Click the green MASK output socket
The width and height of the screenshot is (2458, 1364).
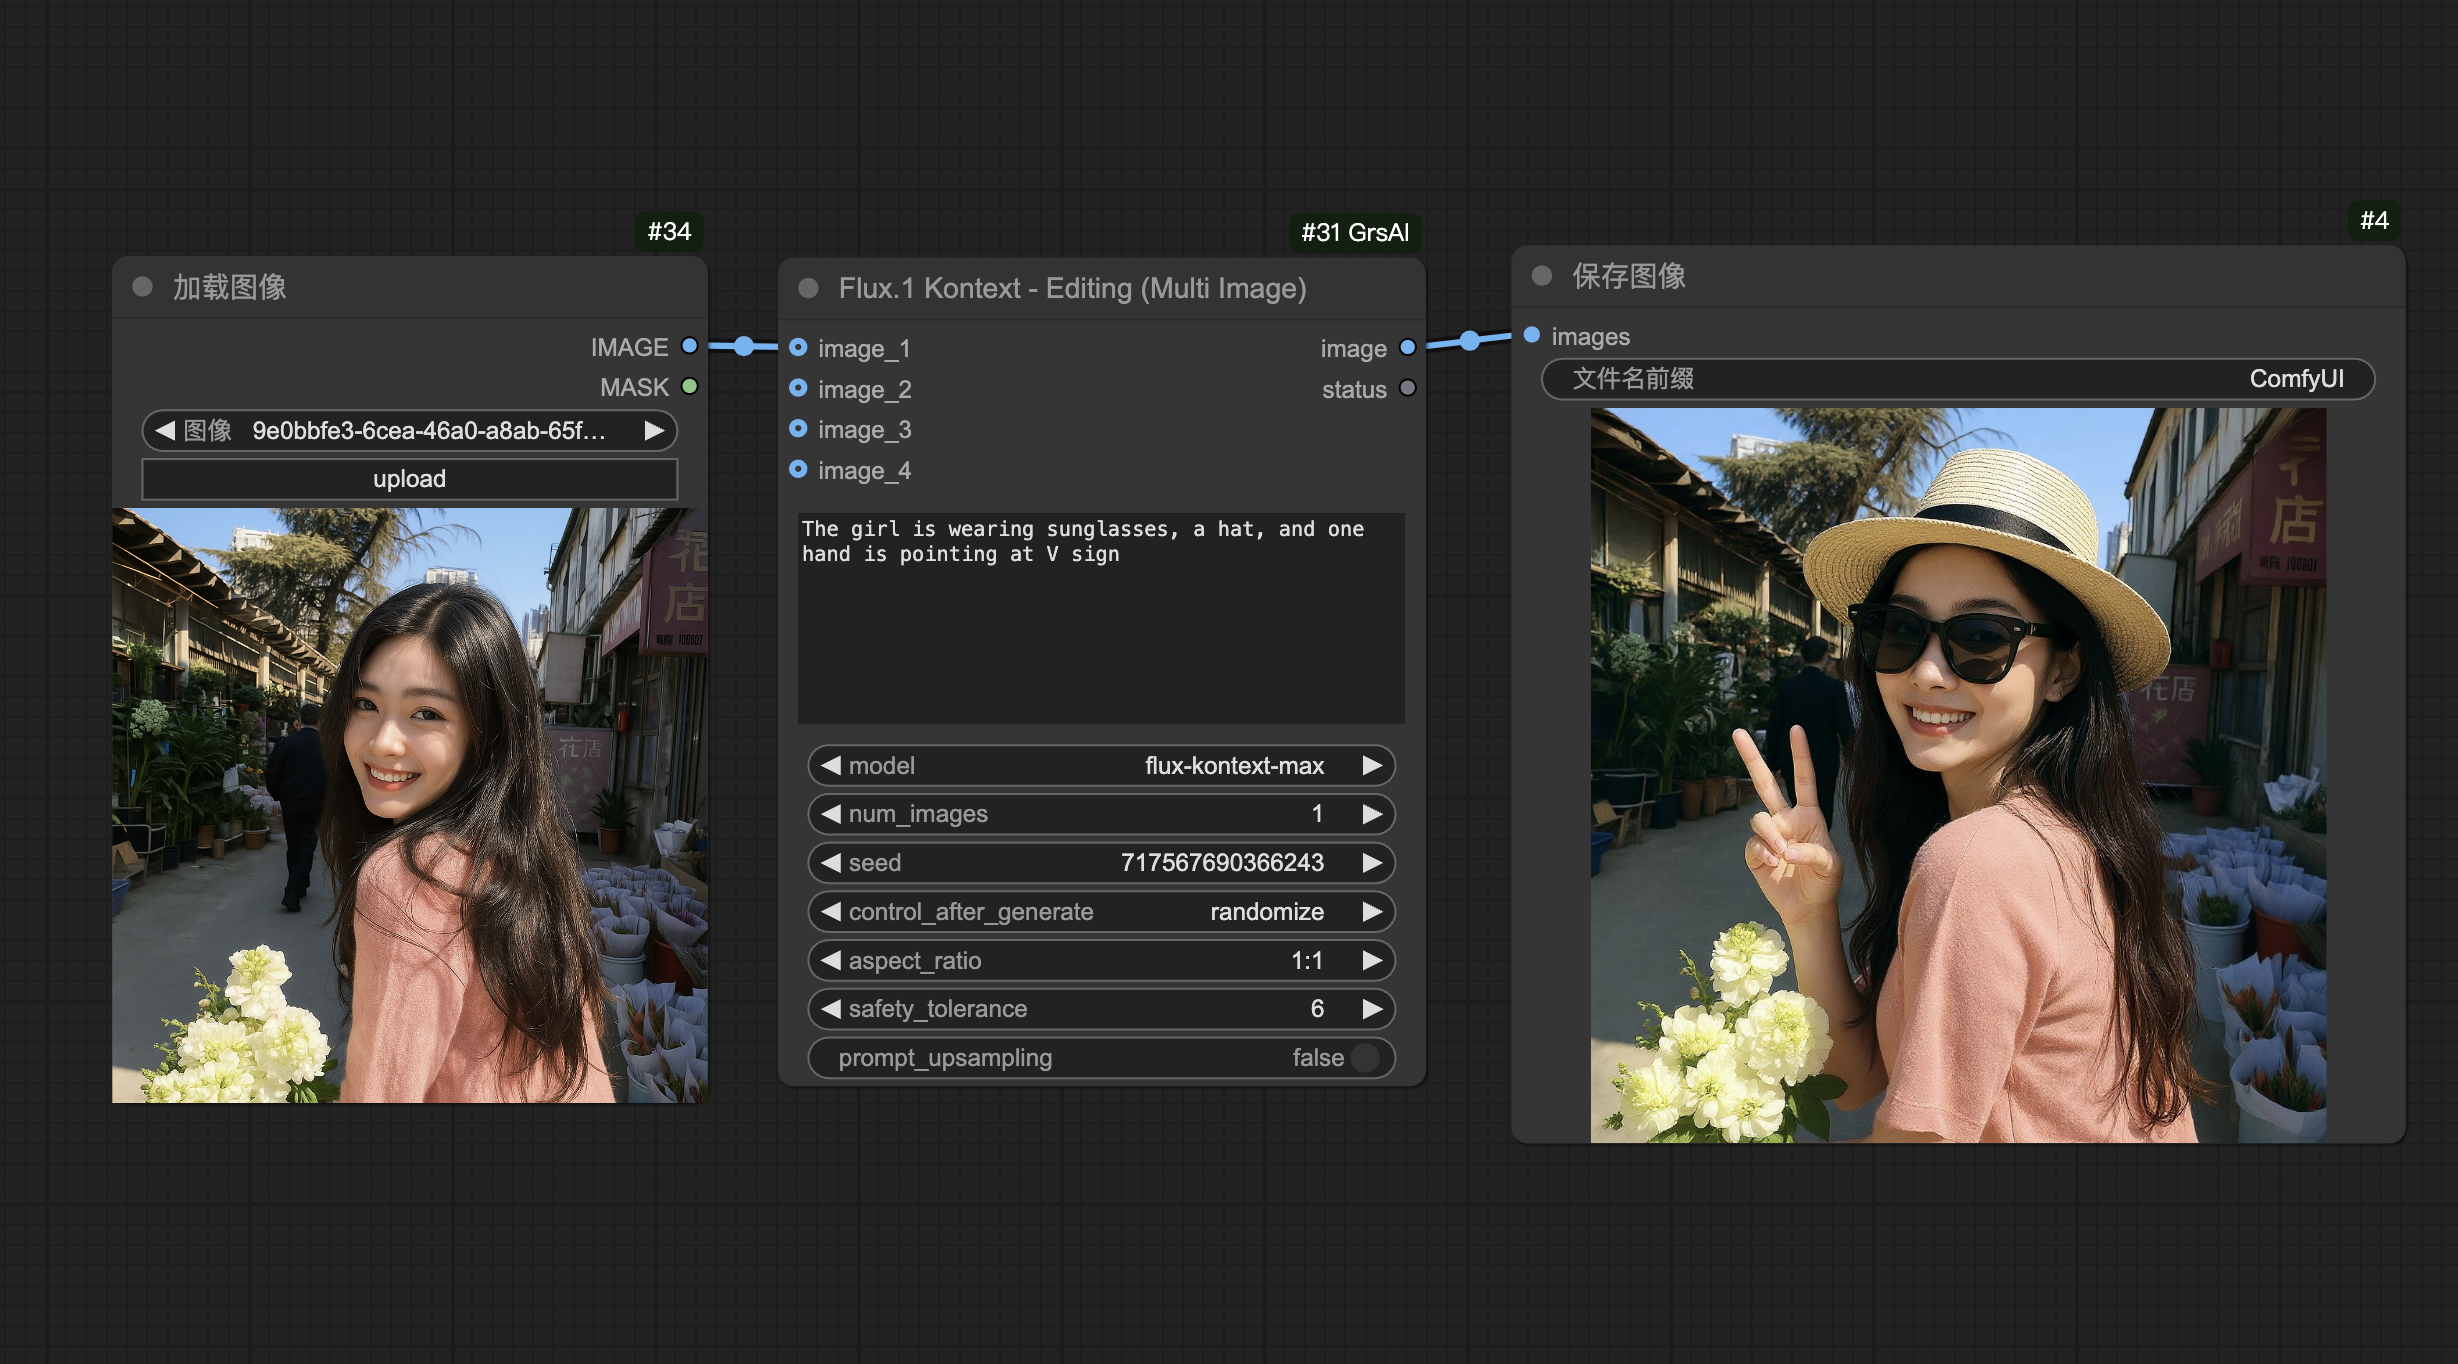point(689,386)
